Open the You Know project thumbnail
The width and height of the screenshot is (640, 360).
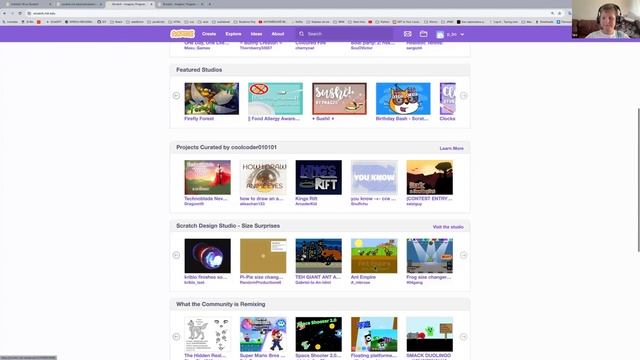click(374, 177)
